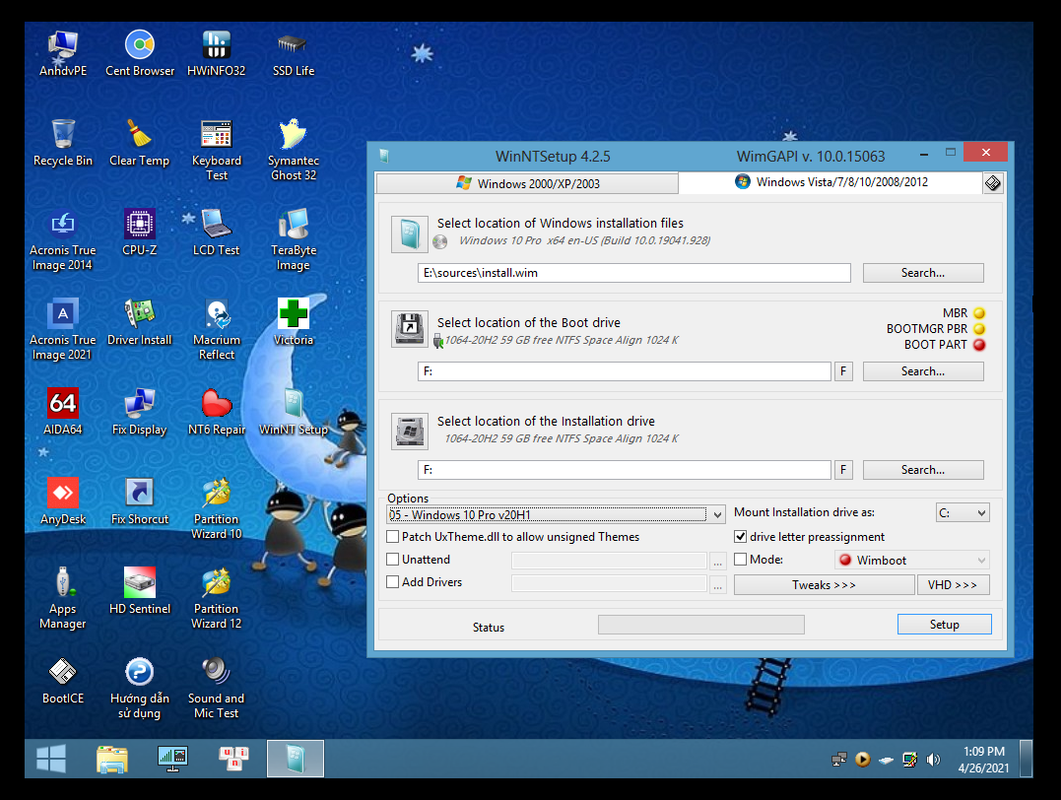Image resolution: width=1061 pixels, height=800 pixels.
Task: Select Fix Display desktop icon
Action: (139, 412)
